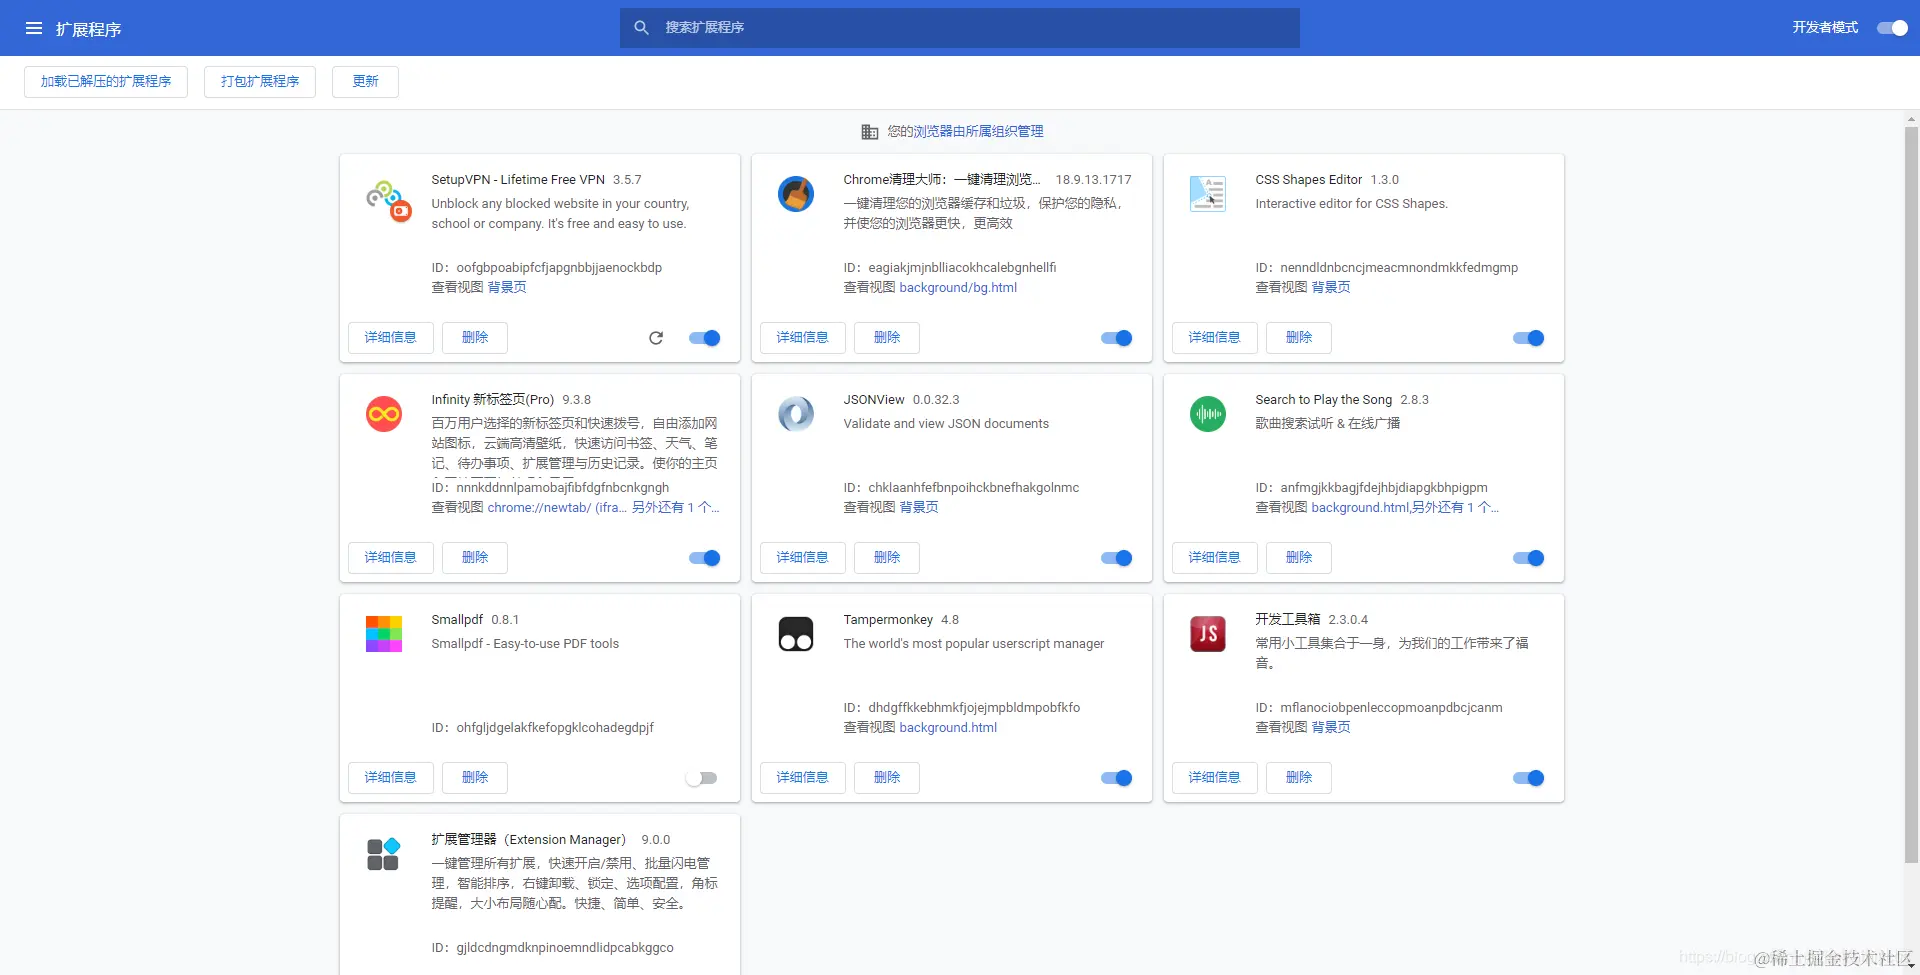This screenshot has width=1920, height=975.
Task: Open chrome://newtab/ view link
Action: (x=557, y=508)
